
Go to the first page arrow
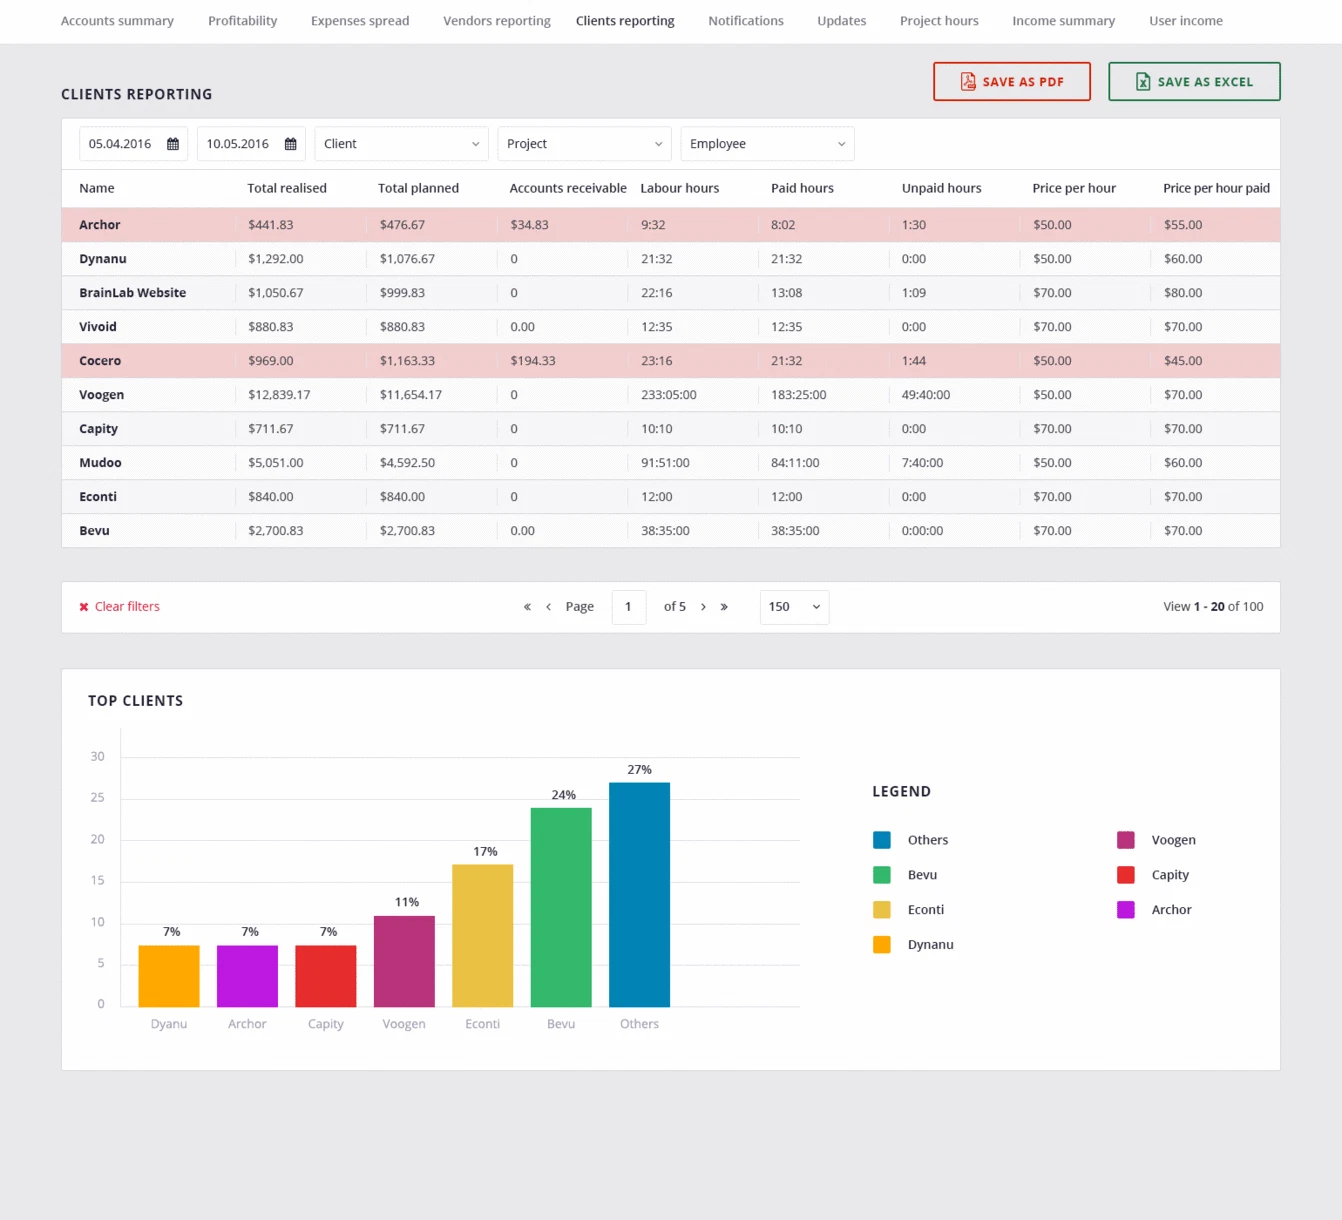527,607
